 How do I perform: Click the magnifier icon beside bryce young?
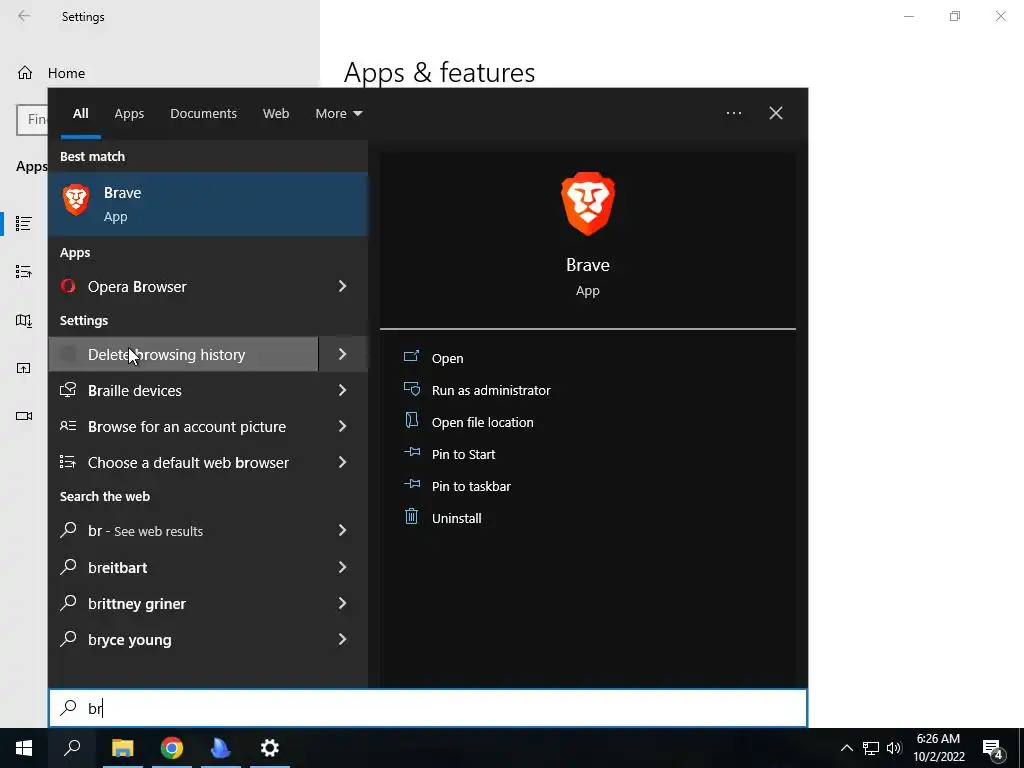point(69,638)
